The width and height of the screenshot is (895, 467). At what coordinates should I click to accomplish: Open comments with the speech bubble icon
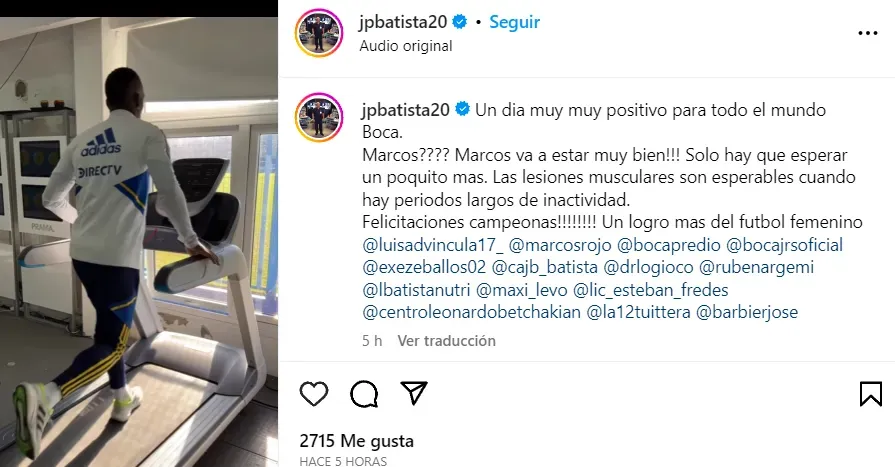tap(364, 394)
